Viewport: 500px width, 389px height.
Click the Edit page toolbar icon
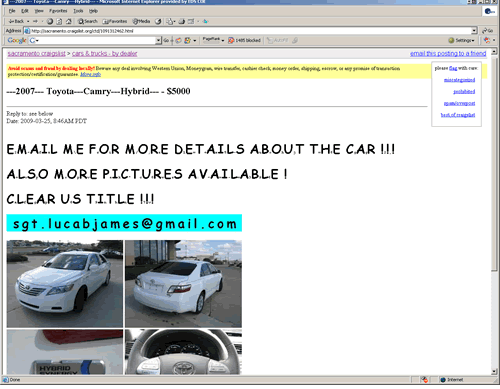pyautogui.click(x=191, y=21)
